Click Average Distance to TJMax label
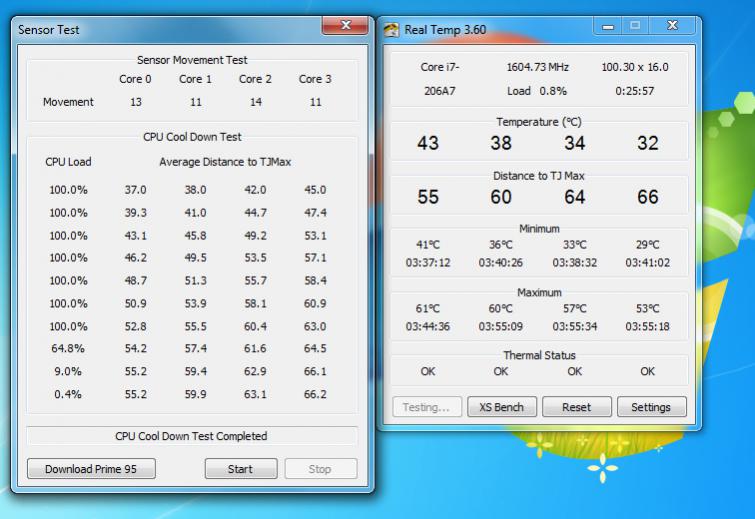This screenshot has height=519, width=755. pyautogui.click(x=225, y=162)
